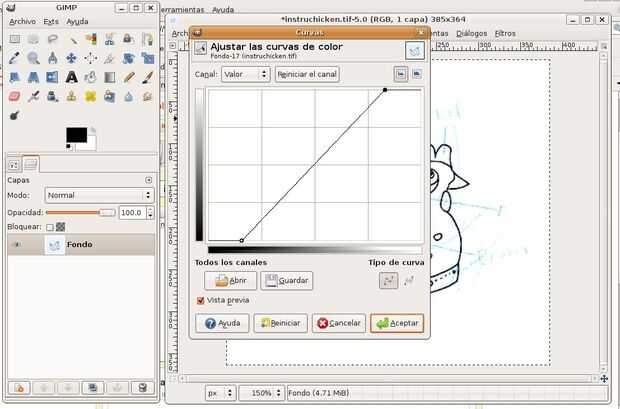Switch curves histogram to linear scale
The width and height of the screenshot is (620, 409).
401,74
